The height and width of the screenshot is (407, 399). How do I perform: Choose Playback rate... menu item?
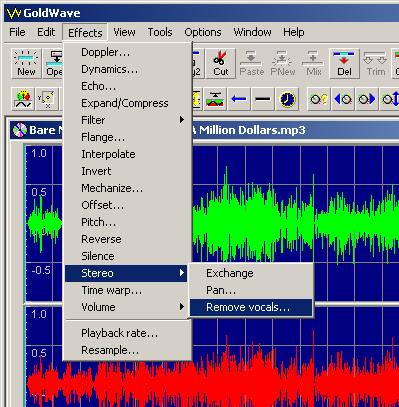tap(127, 333)
